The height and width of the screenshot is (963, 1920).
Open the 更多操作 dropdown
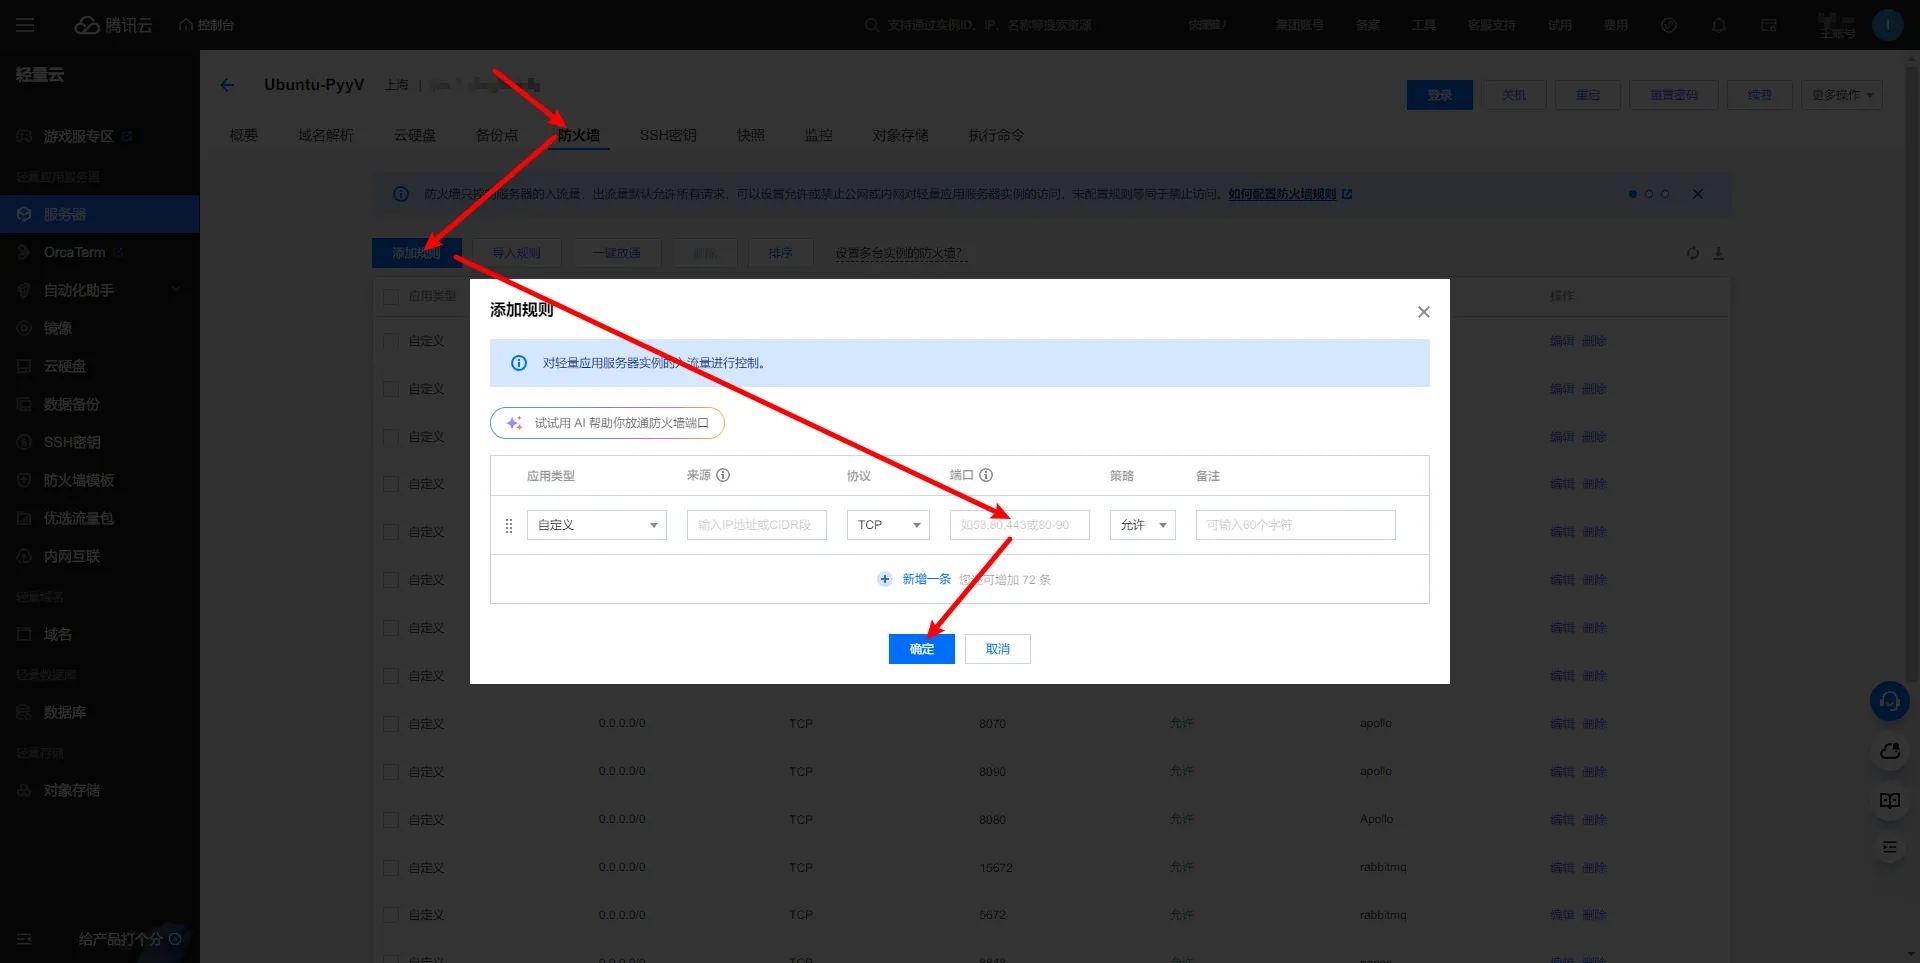pyautogui.click(x=1842, y=95)
